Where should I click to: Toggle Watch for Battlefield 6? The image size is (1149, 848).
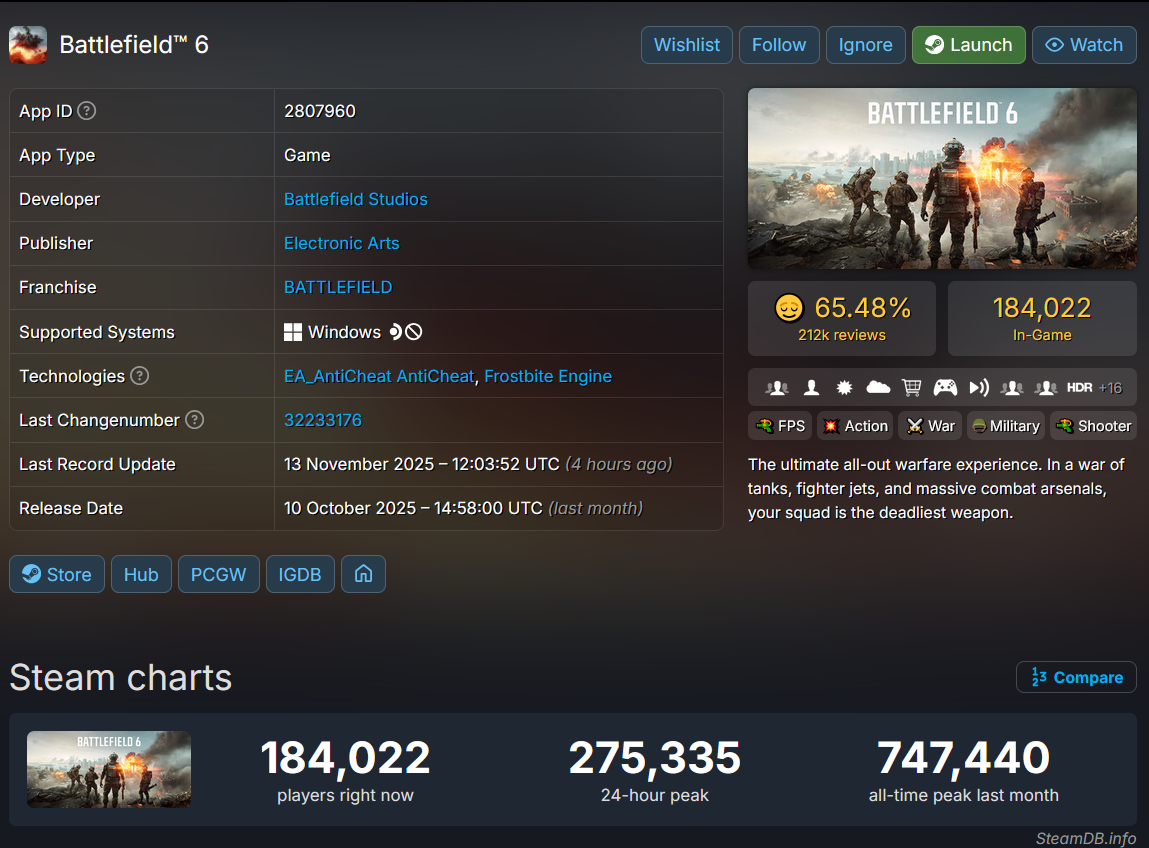[1084, 45]
